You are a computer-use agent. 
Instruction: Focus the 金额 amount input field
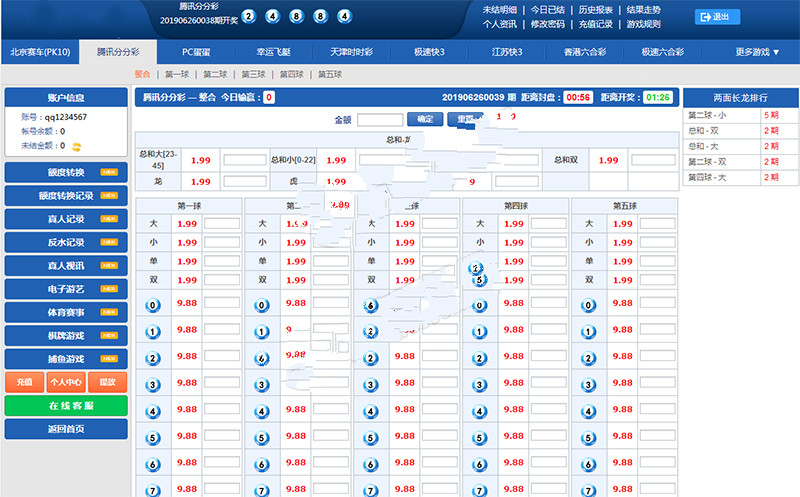tap(380, 120)
